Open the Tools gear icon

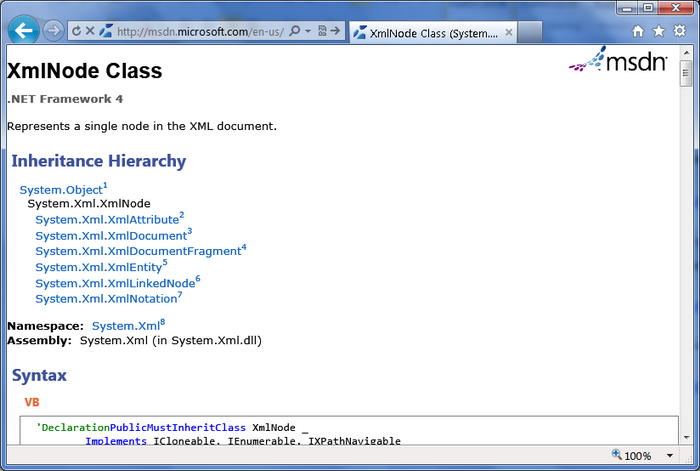[679, 31]
